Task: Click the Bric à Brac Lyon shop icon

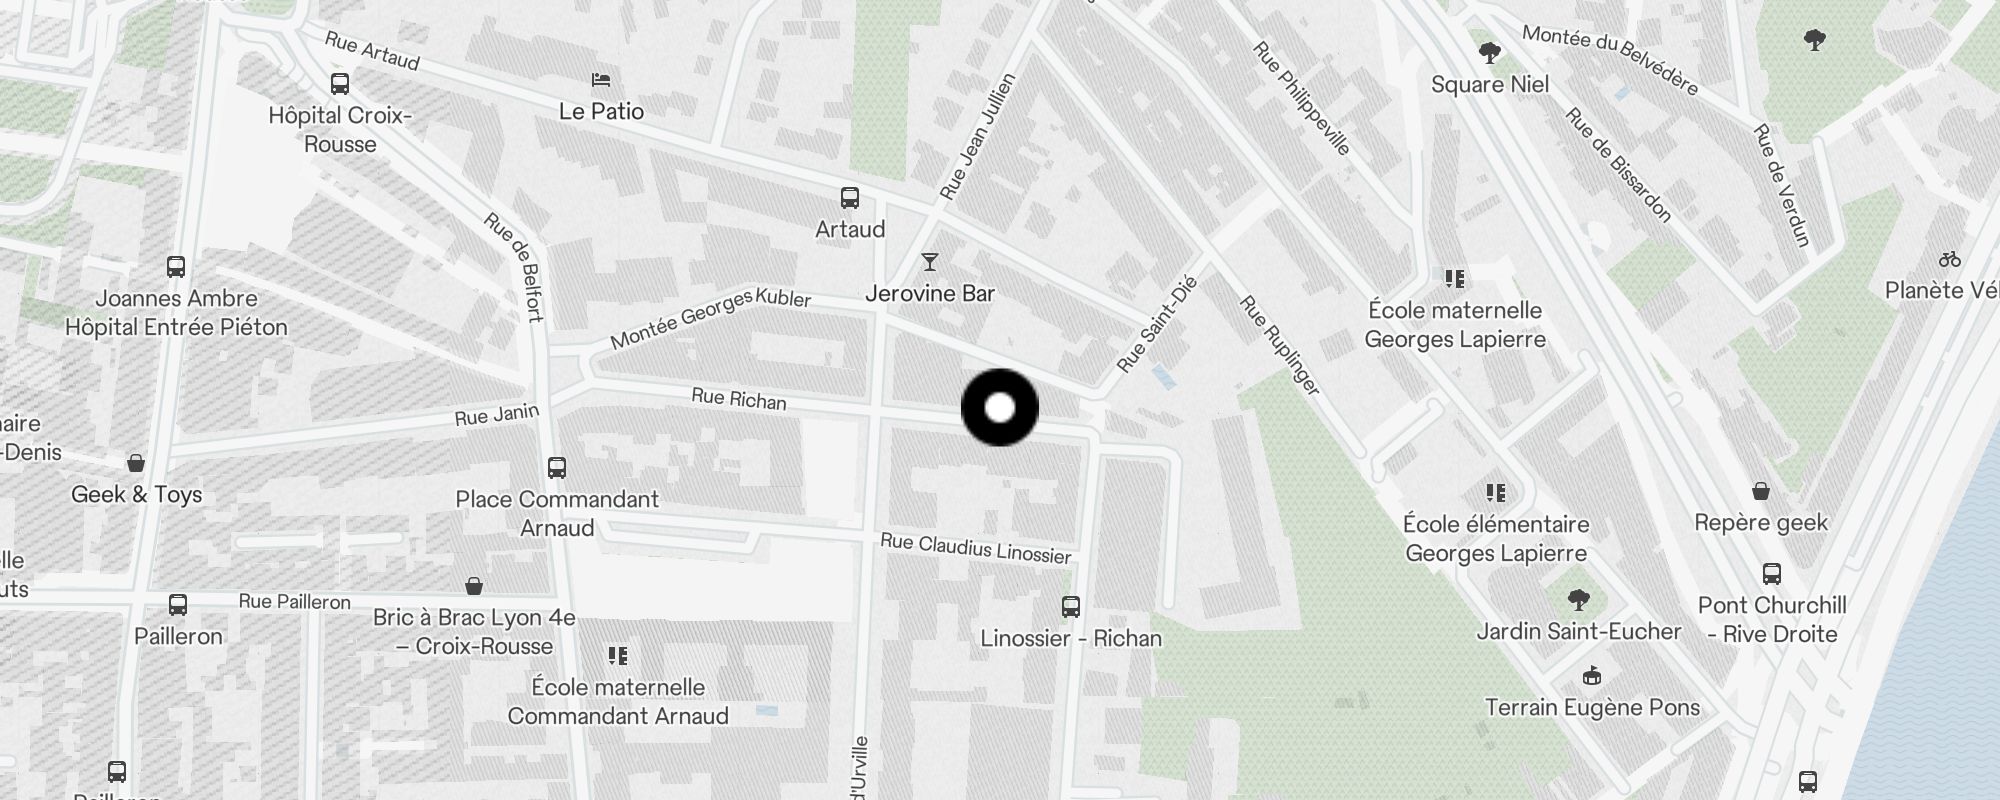Action: [474, 586]
